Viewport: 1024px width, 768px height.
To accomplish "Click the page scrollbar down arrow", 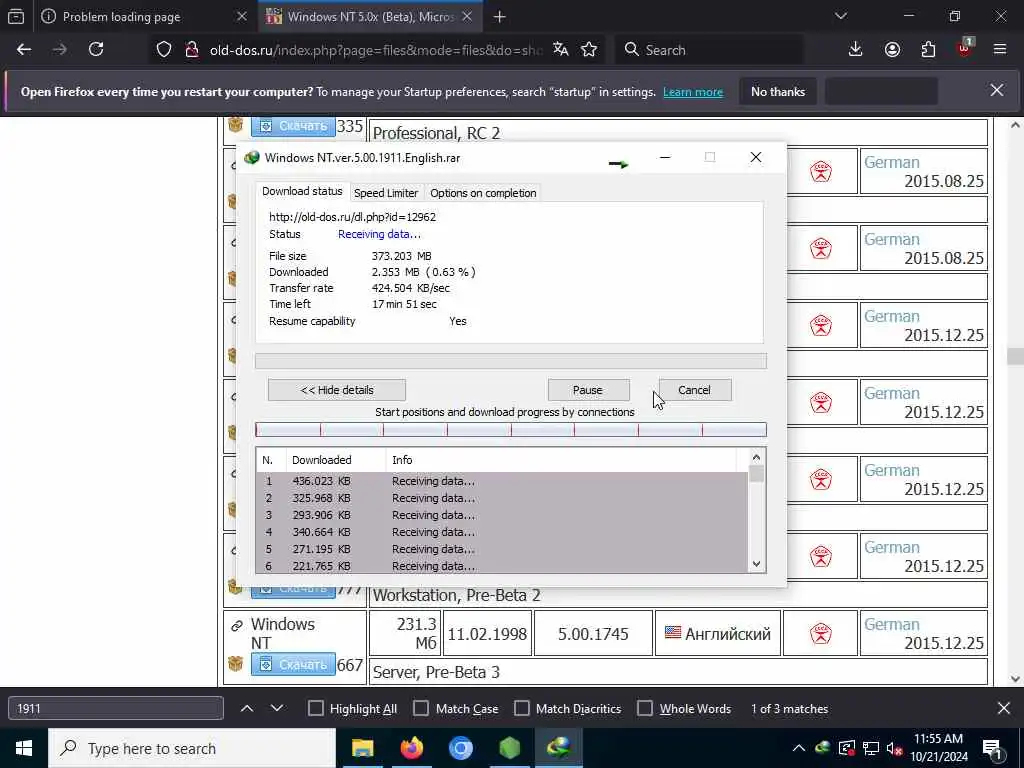I will (x=1015, y=679).
